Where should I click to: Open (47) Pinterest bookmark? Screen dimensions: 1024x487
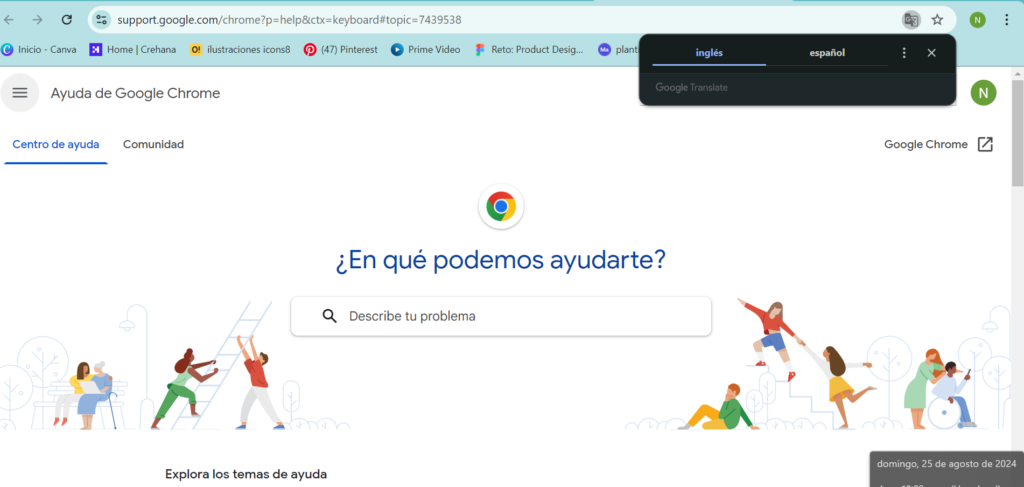coord(341,50)
